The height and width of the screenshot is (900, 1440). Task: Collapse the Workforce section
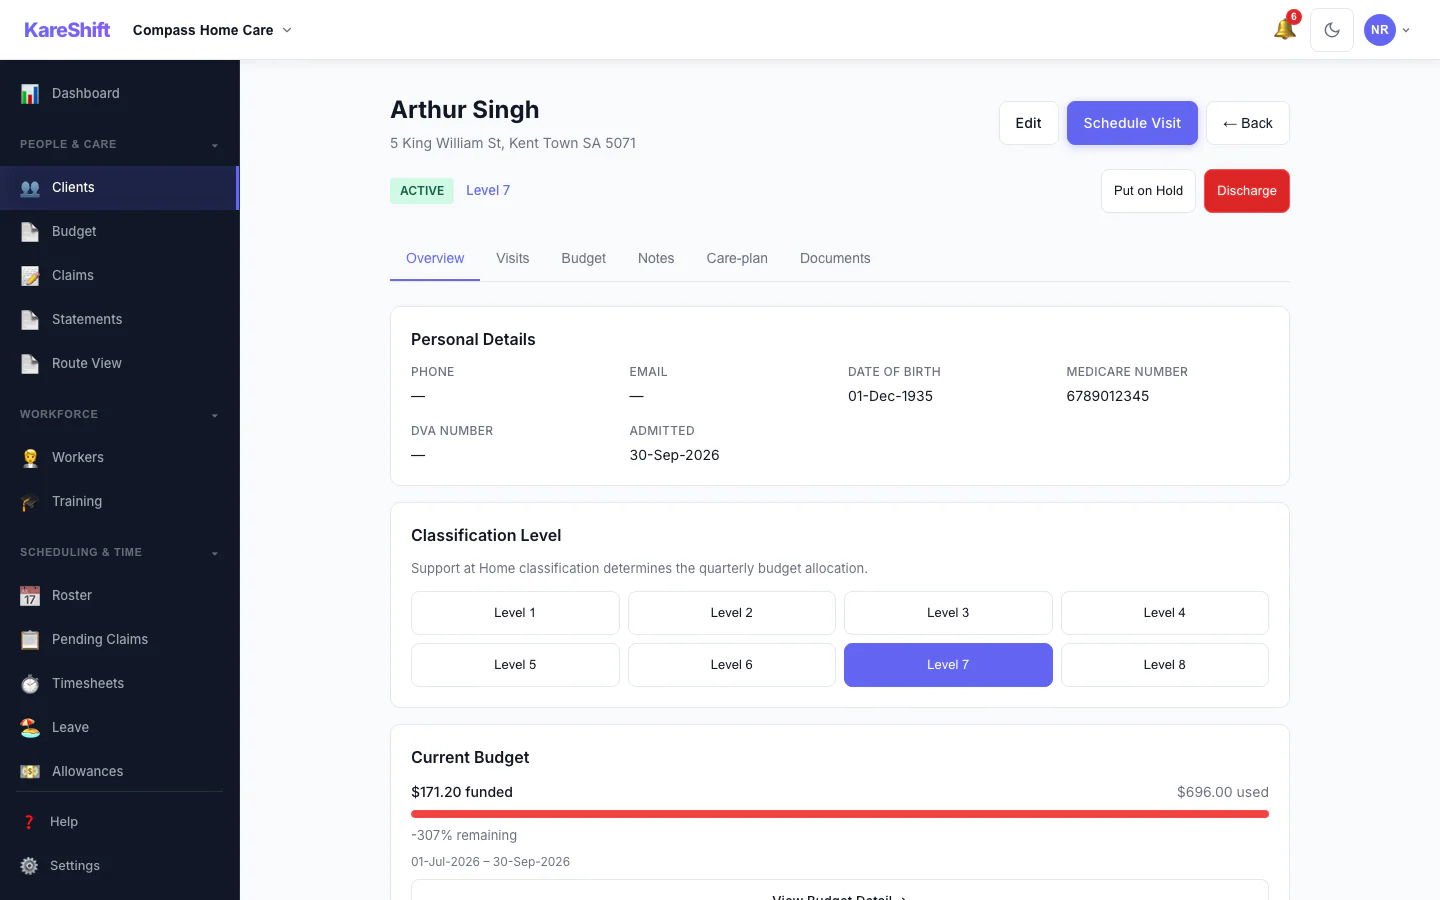120,414
